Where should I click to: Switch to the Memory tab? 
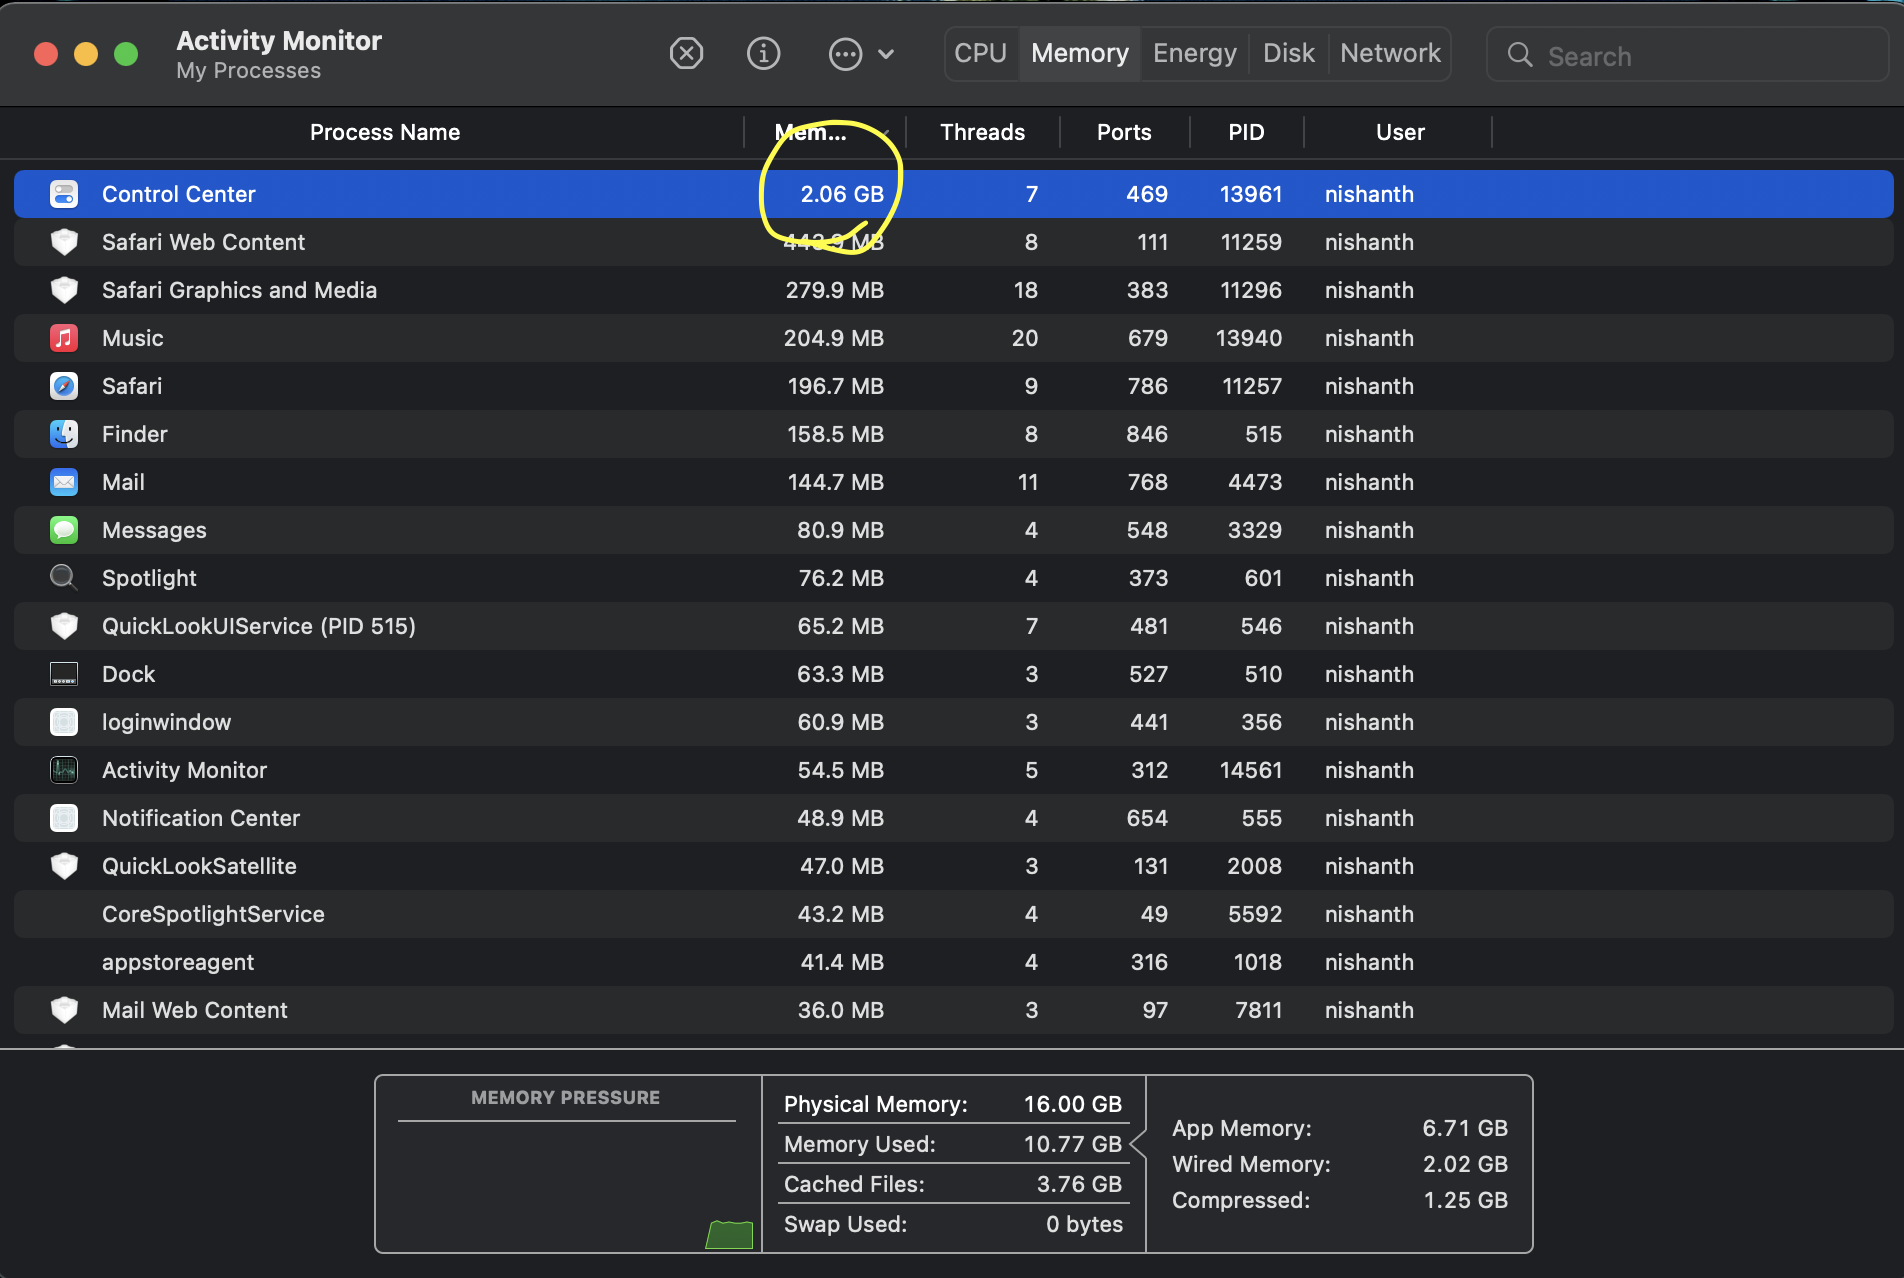[1080, 53]
